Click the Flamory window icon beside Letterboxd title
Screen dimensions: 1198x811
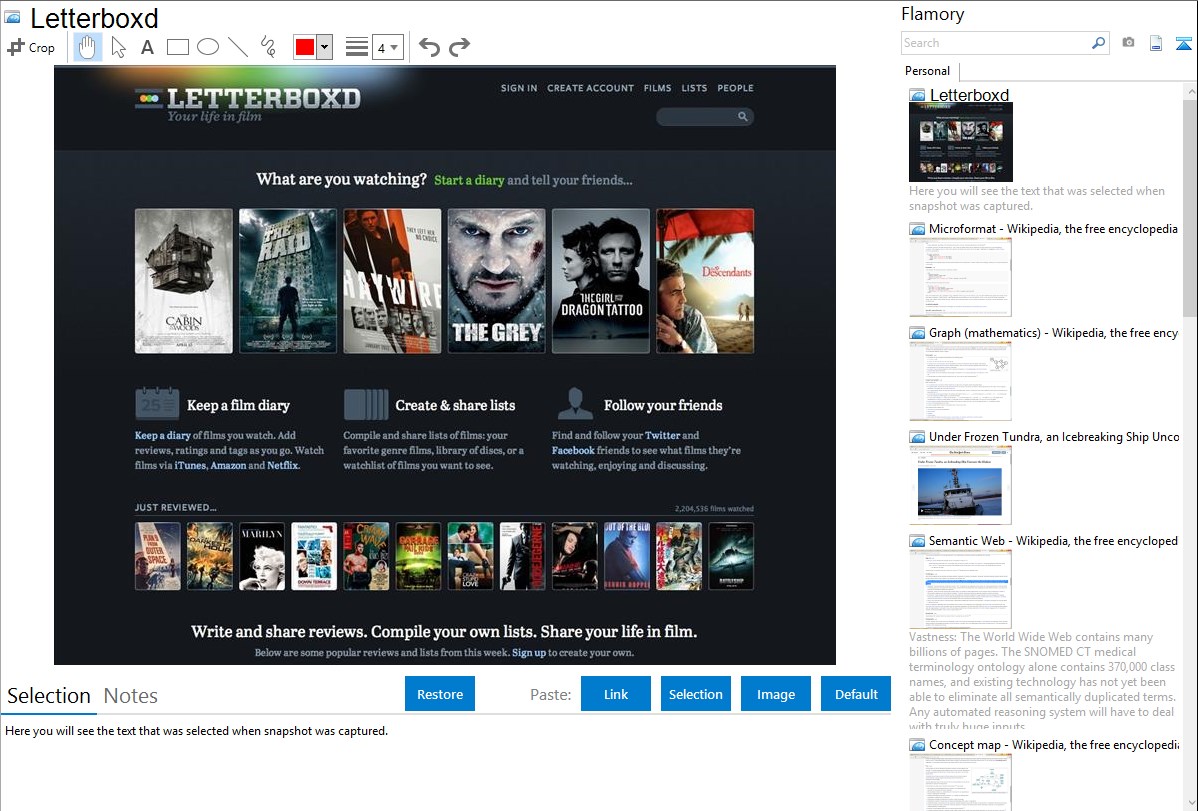(13, 18)
